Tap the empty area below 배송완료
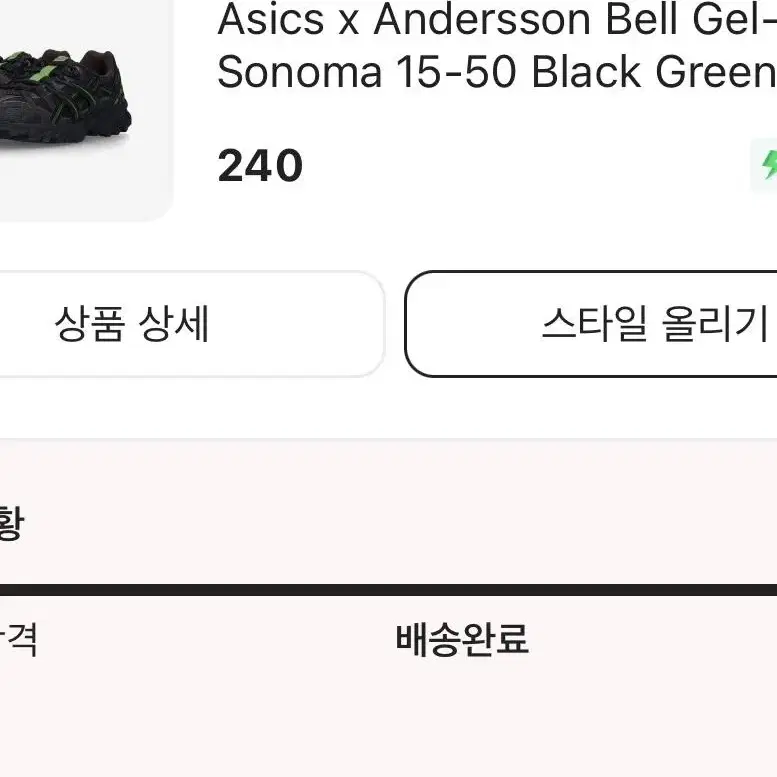This screenshot has height=777, width=777. [x=462, y=719]
